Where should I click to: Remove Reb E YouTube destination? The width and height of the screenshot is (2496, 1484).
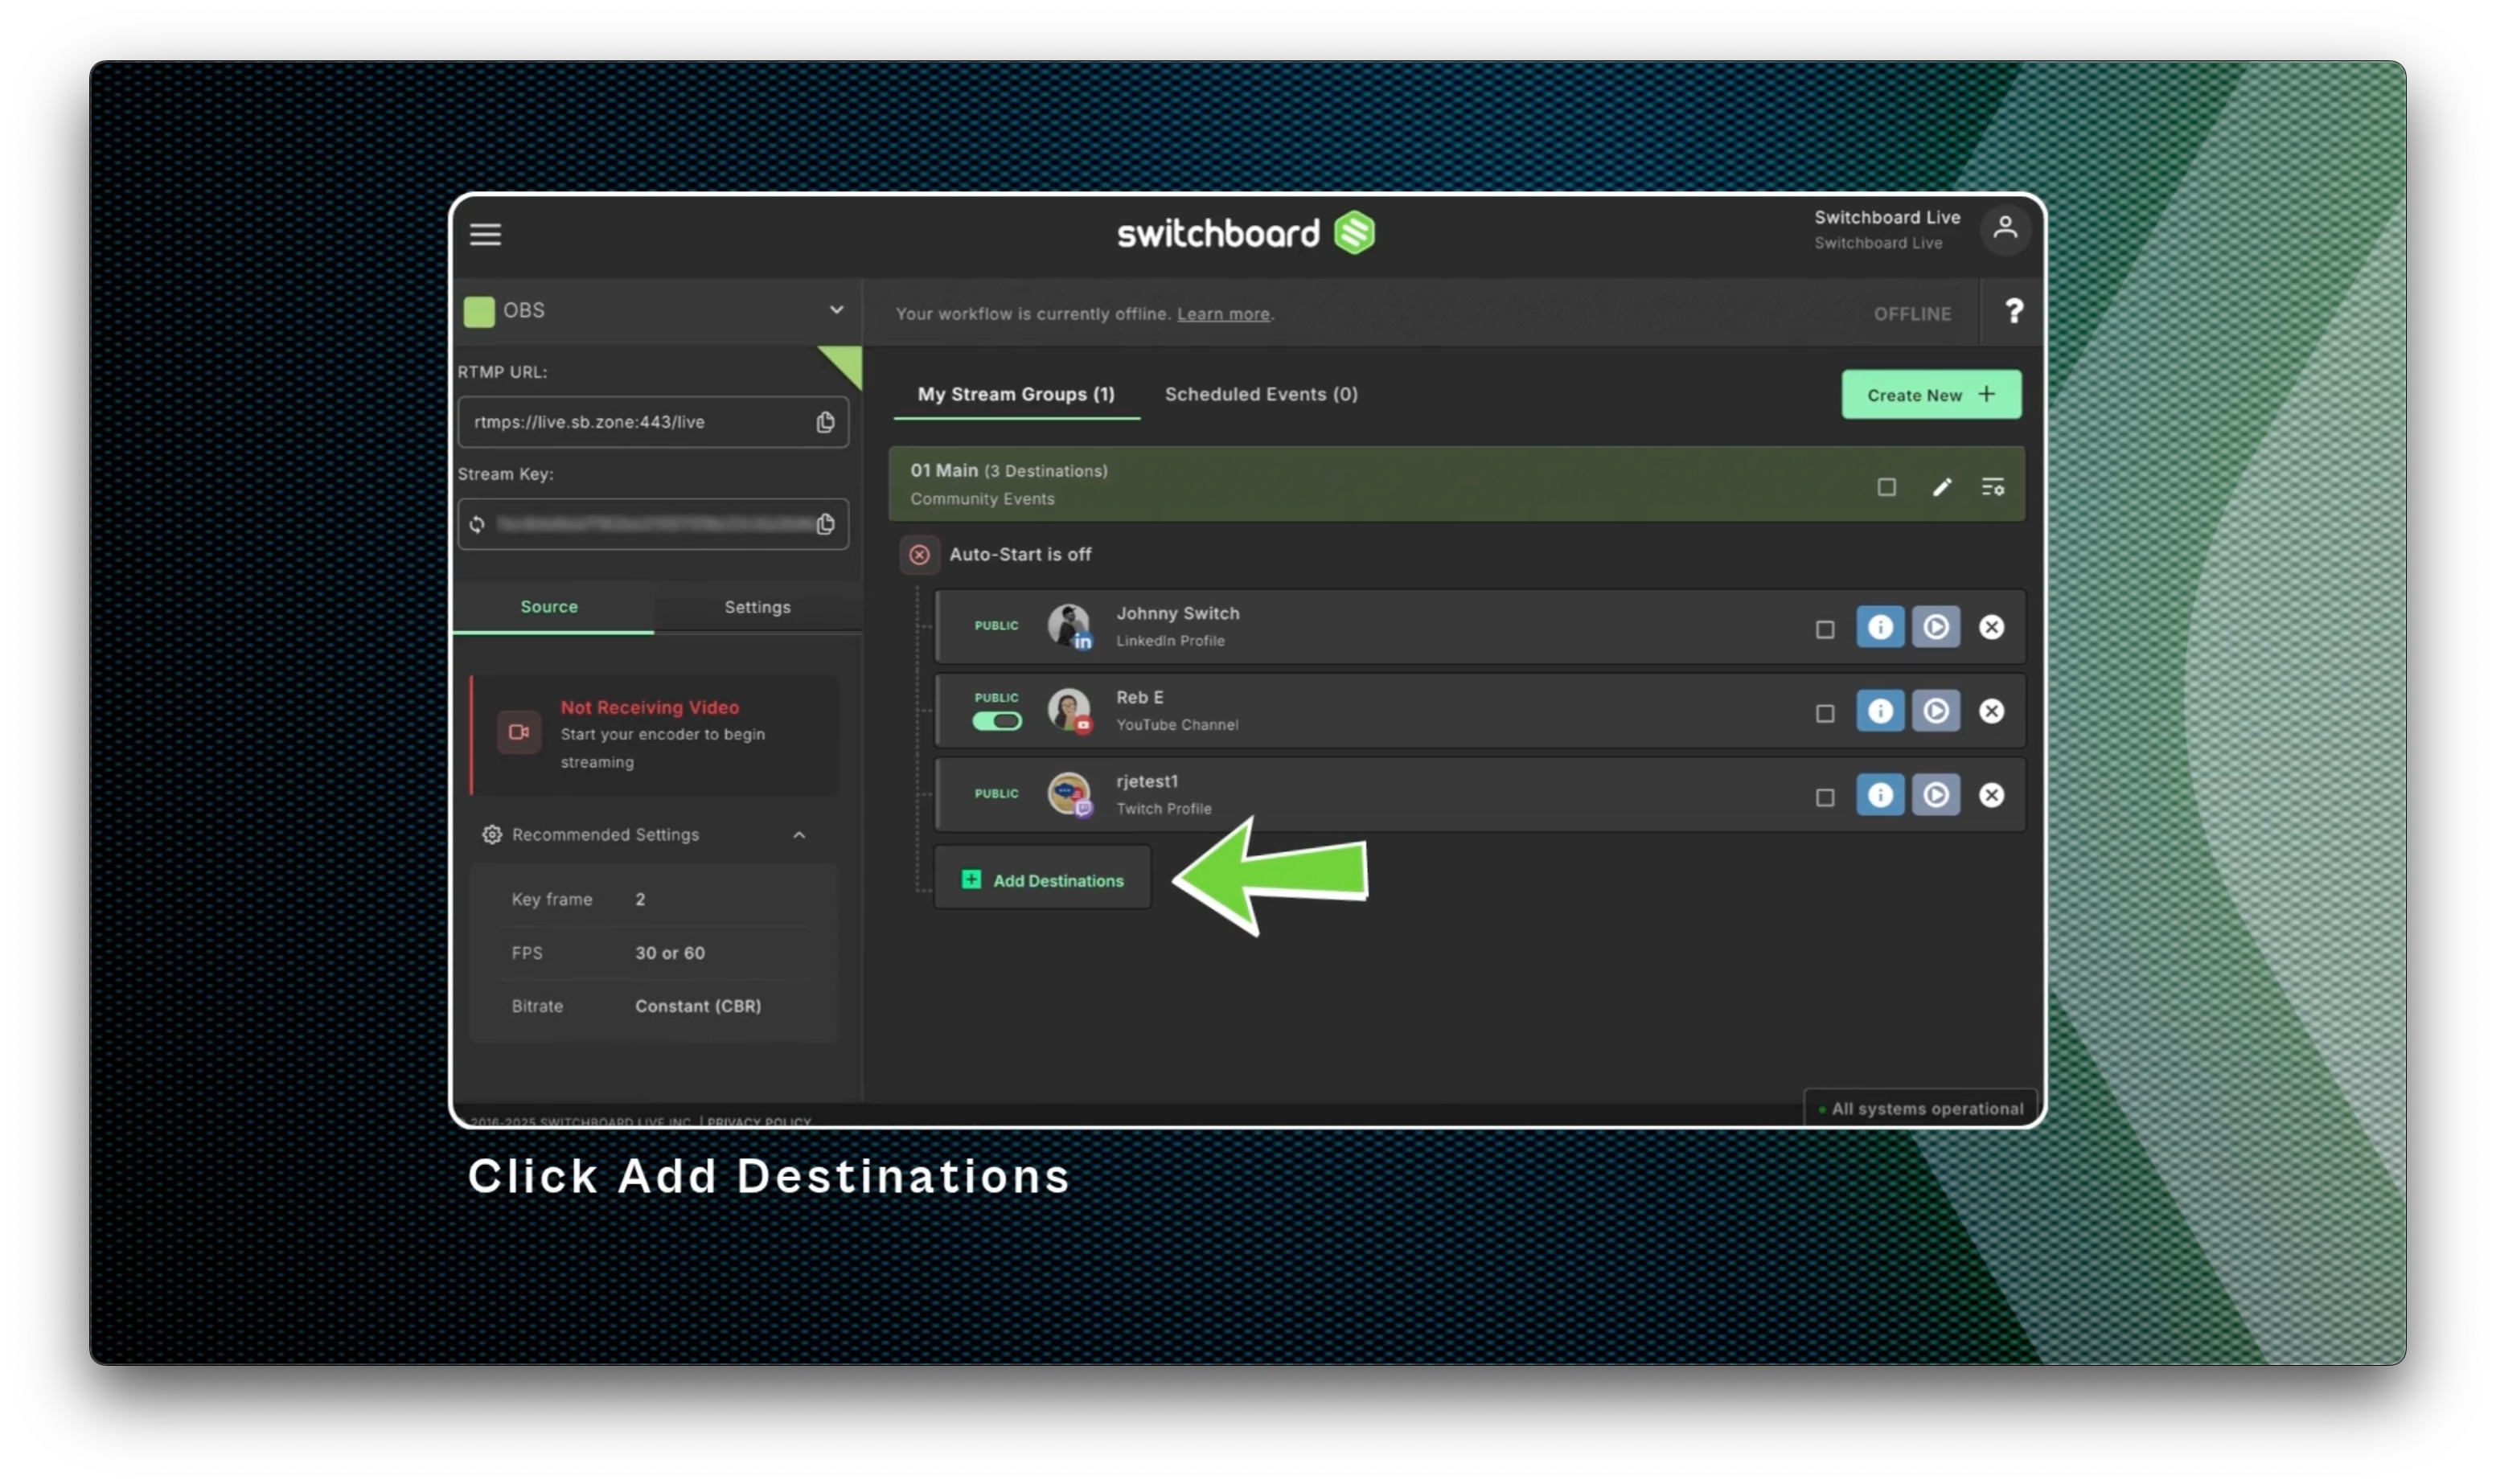(x=1991, y=711)
